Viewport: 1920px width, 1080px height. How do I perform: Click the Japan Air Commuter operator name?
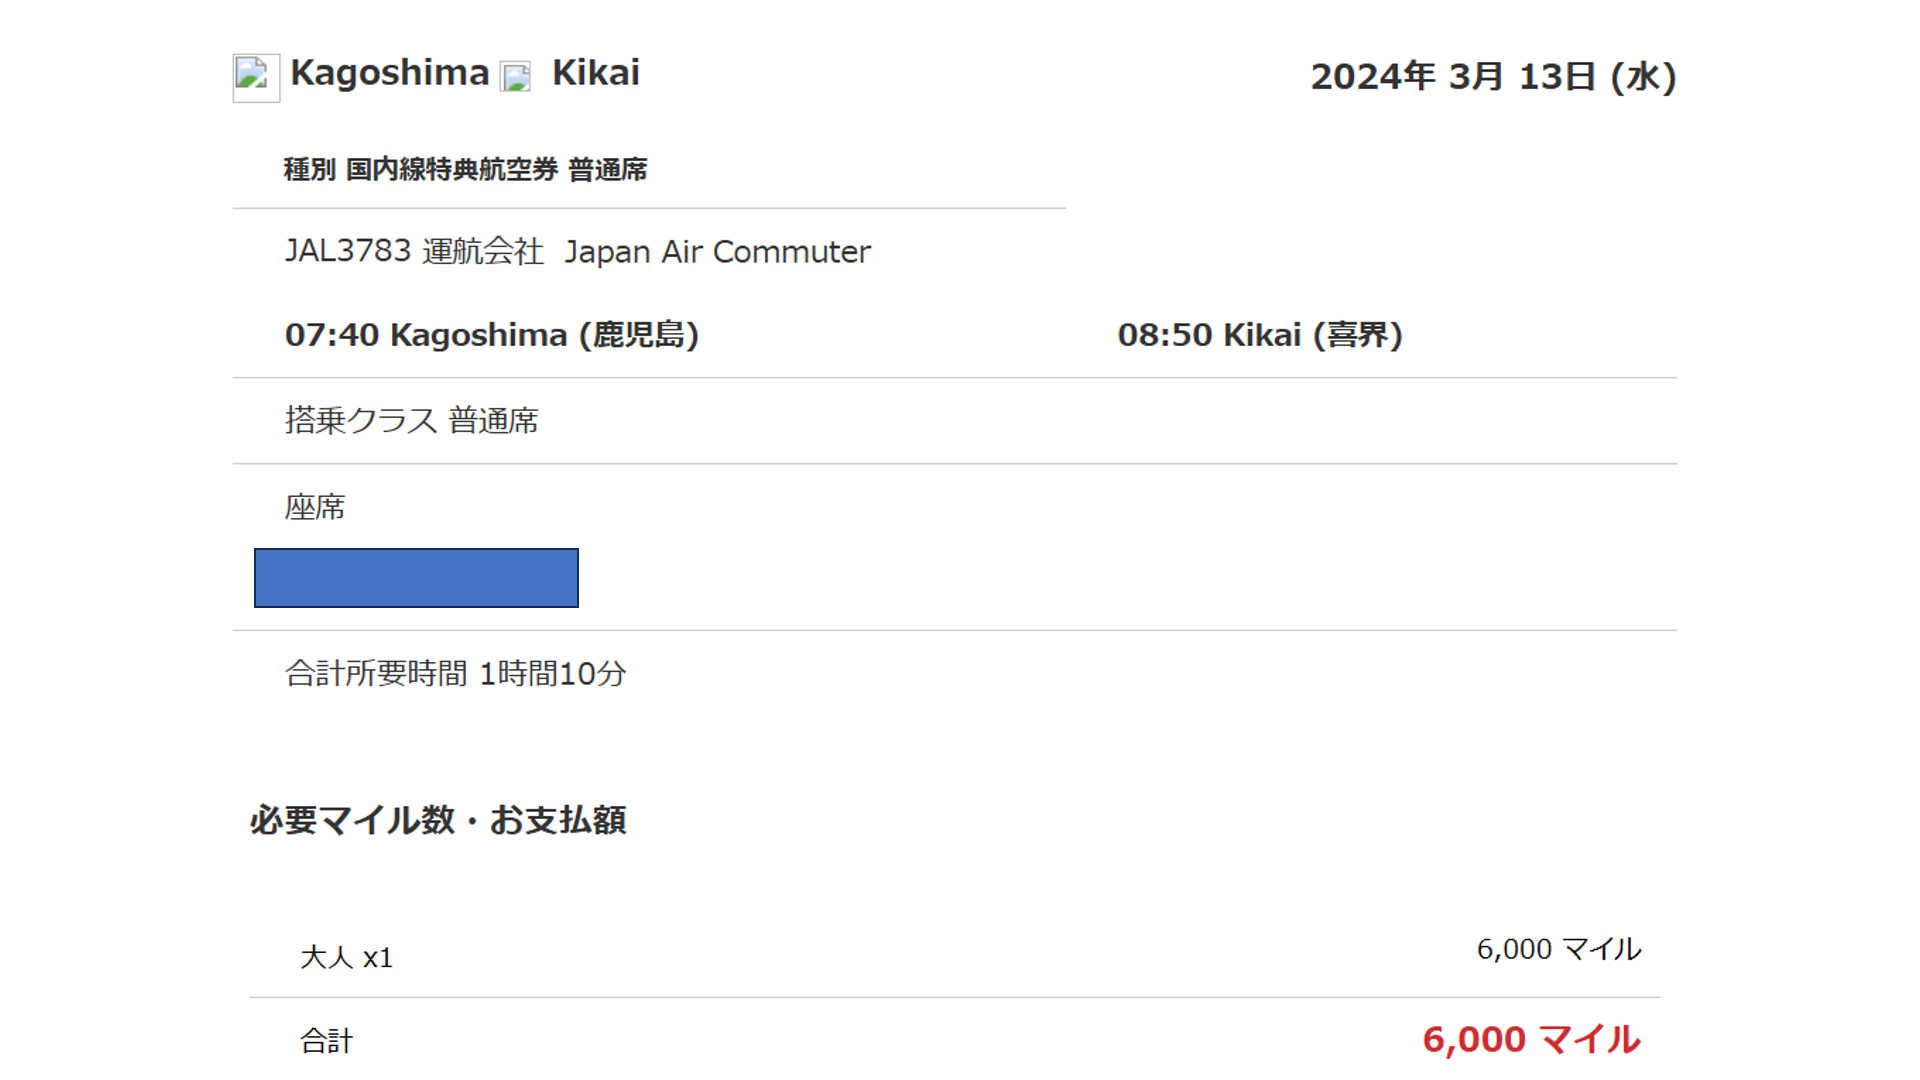pyautogui.click(x=717, y=252)
